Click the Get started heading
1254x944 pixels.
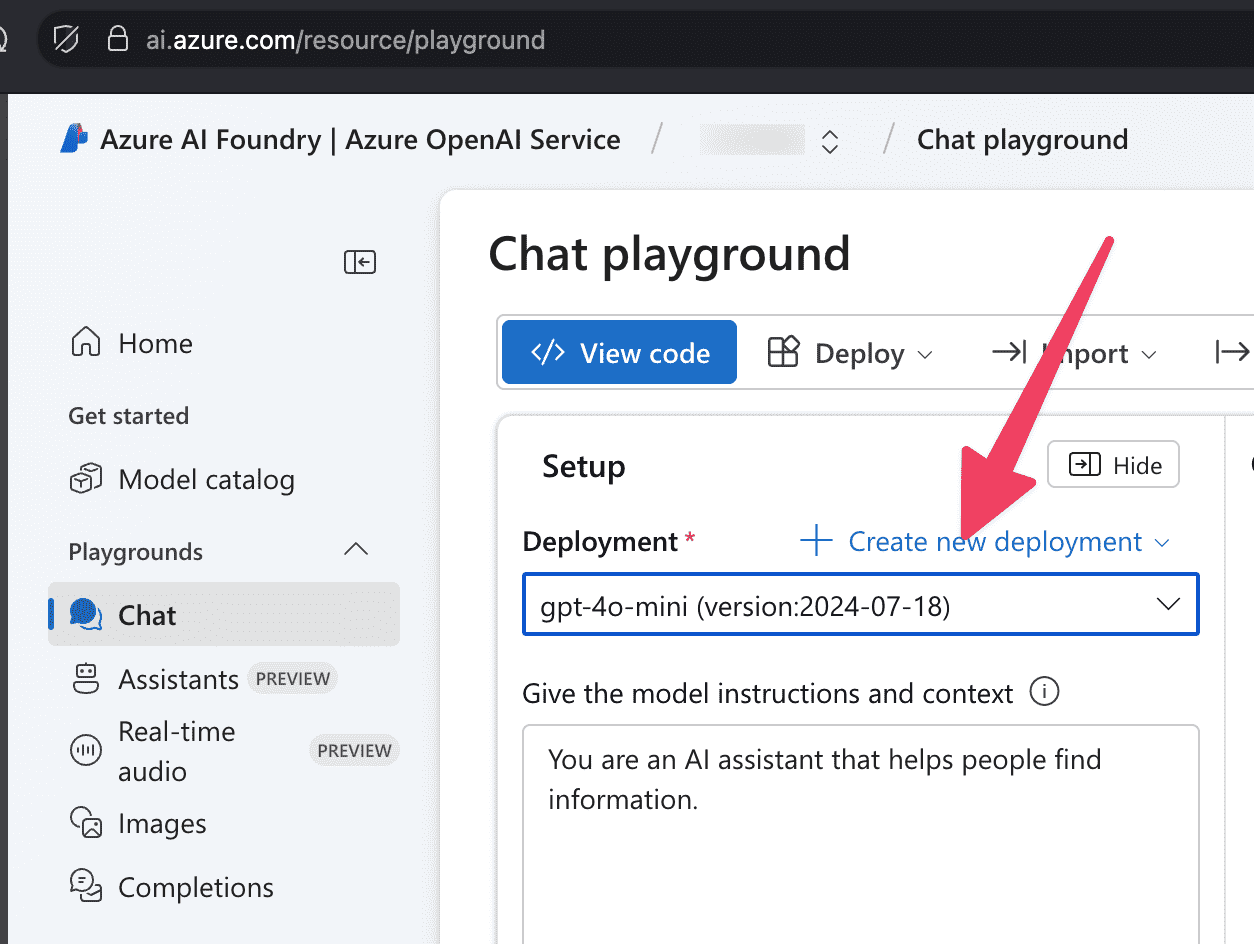click(128, 416)
